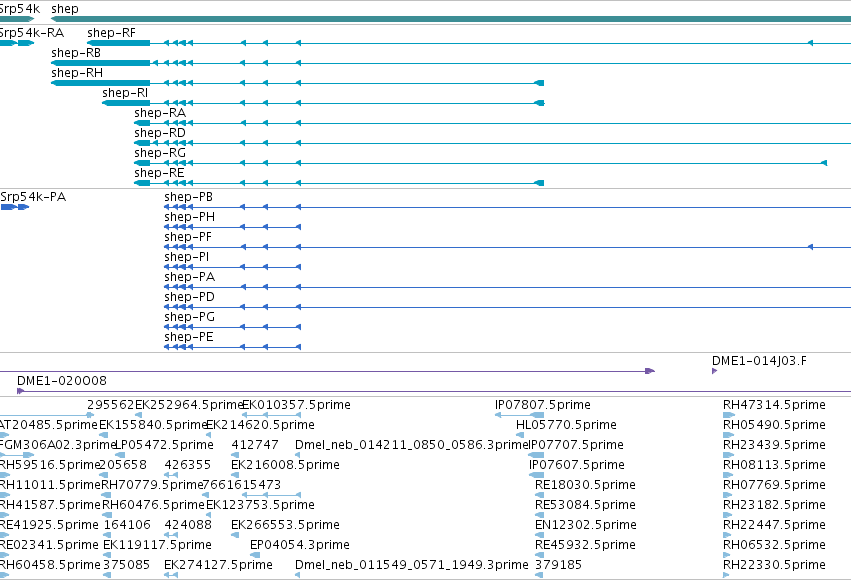The image size is (851, 580).
Task: Click the shep-RD transcript label
Action: [x=160, y=133]
